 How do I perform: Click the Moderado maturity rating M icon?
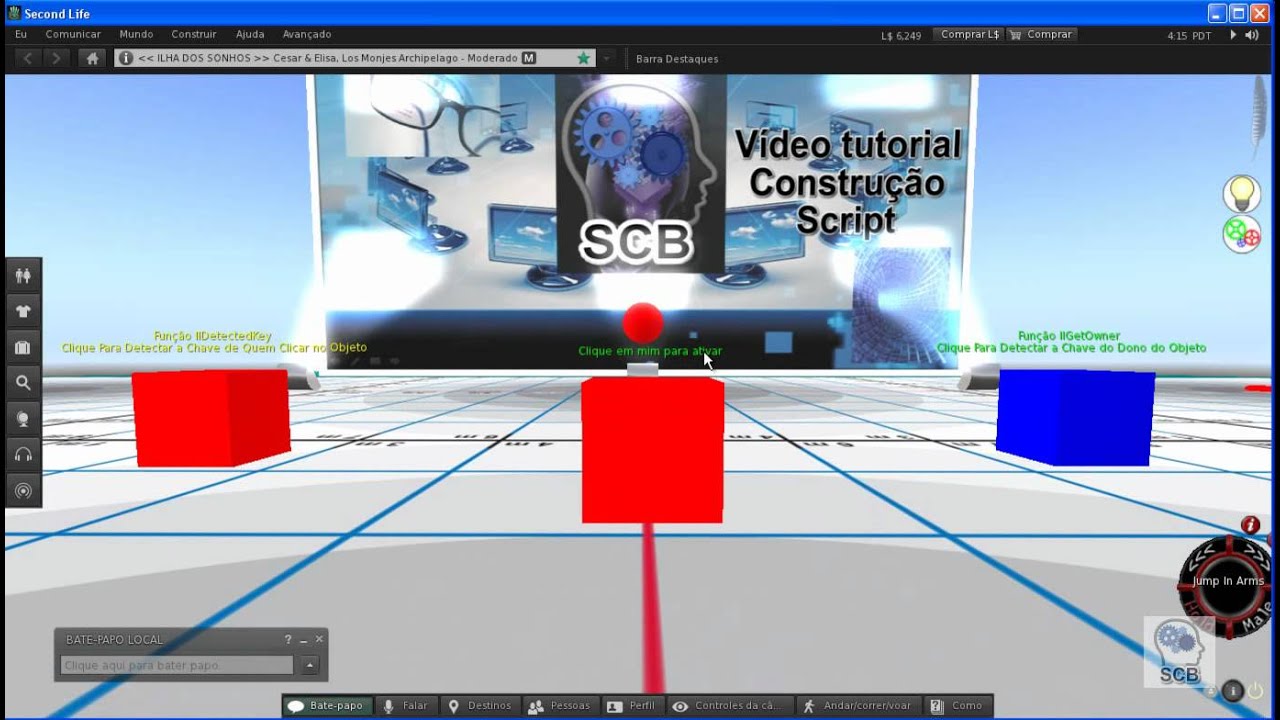529,58
